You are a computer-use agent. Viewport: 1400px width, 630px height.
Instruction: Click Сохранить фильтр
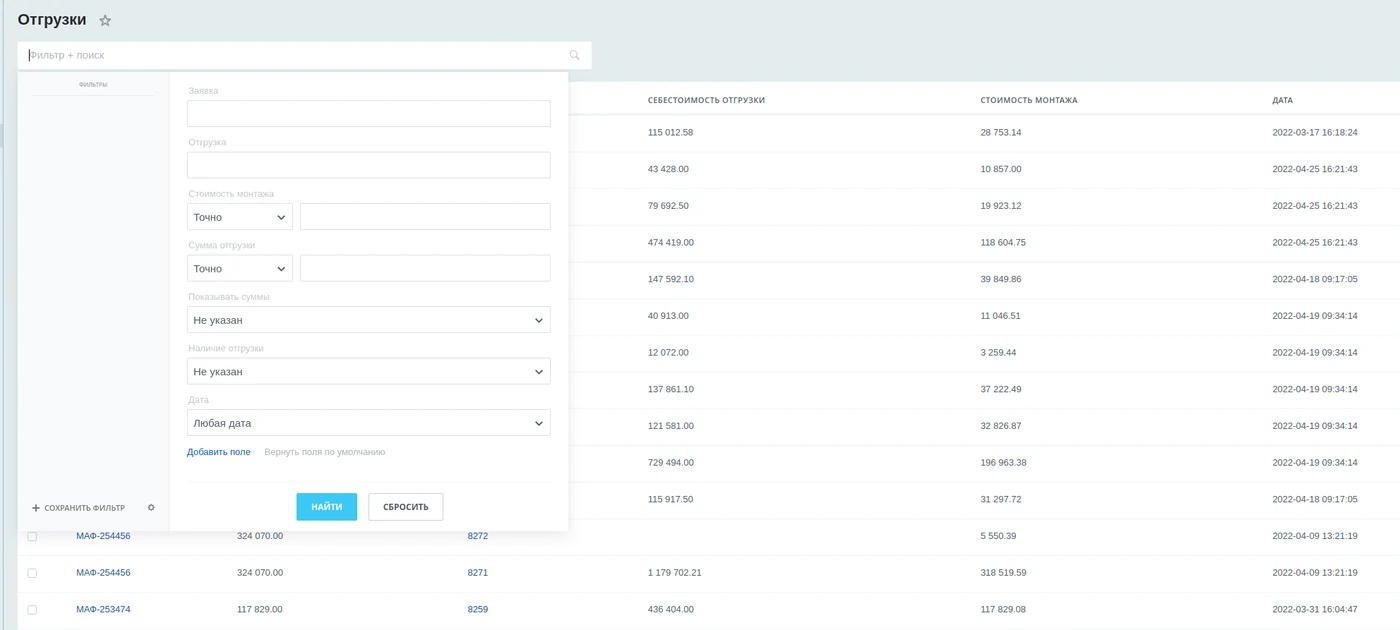pyautogui.click(x=78, y=508)
